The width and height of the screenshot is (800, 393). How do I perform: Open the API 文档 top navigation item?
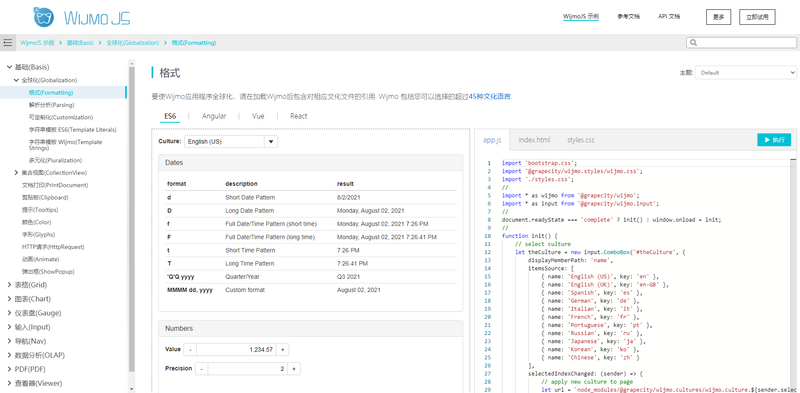(x=669, y=17)
